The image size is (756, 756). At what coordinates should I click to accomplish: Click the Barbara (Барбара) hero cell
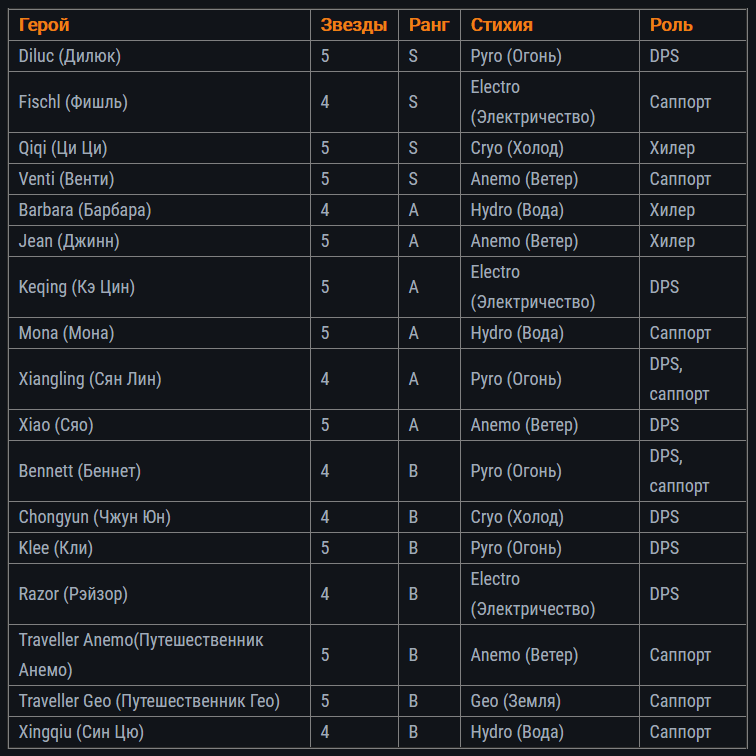click(85, 210)
